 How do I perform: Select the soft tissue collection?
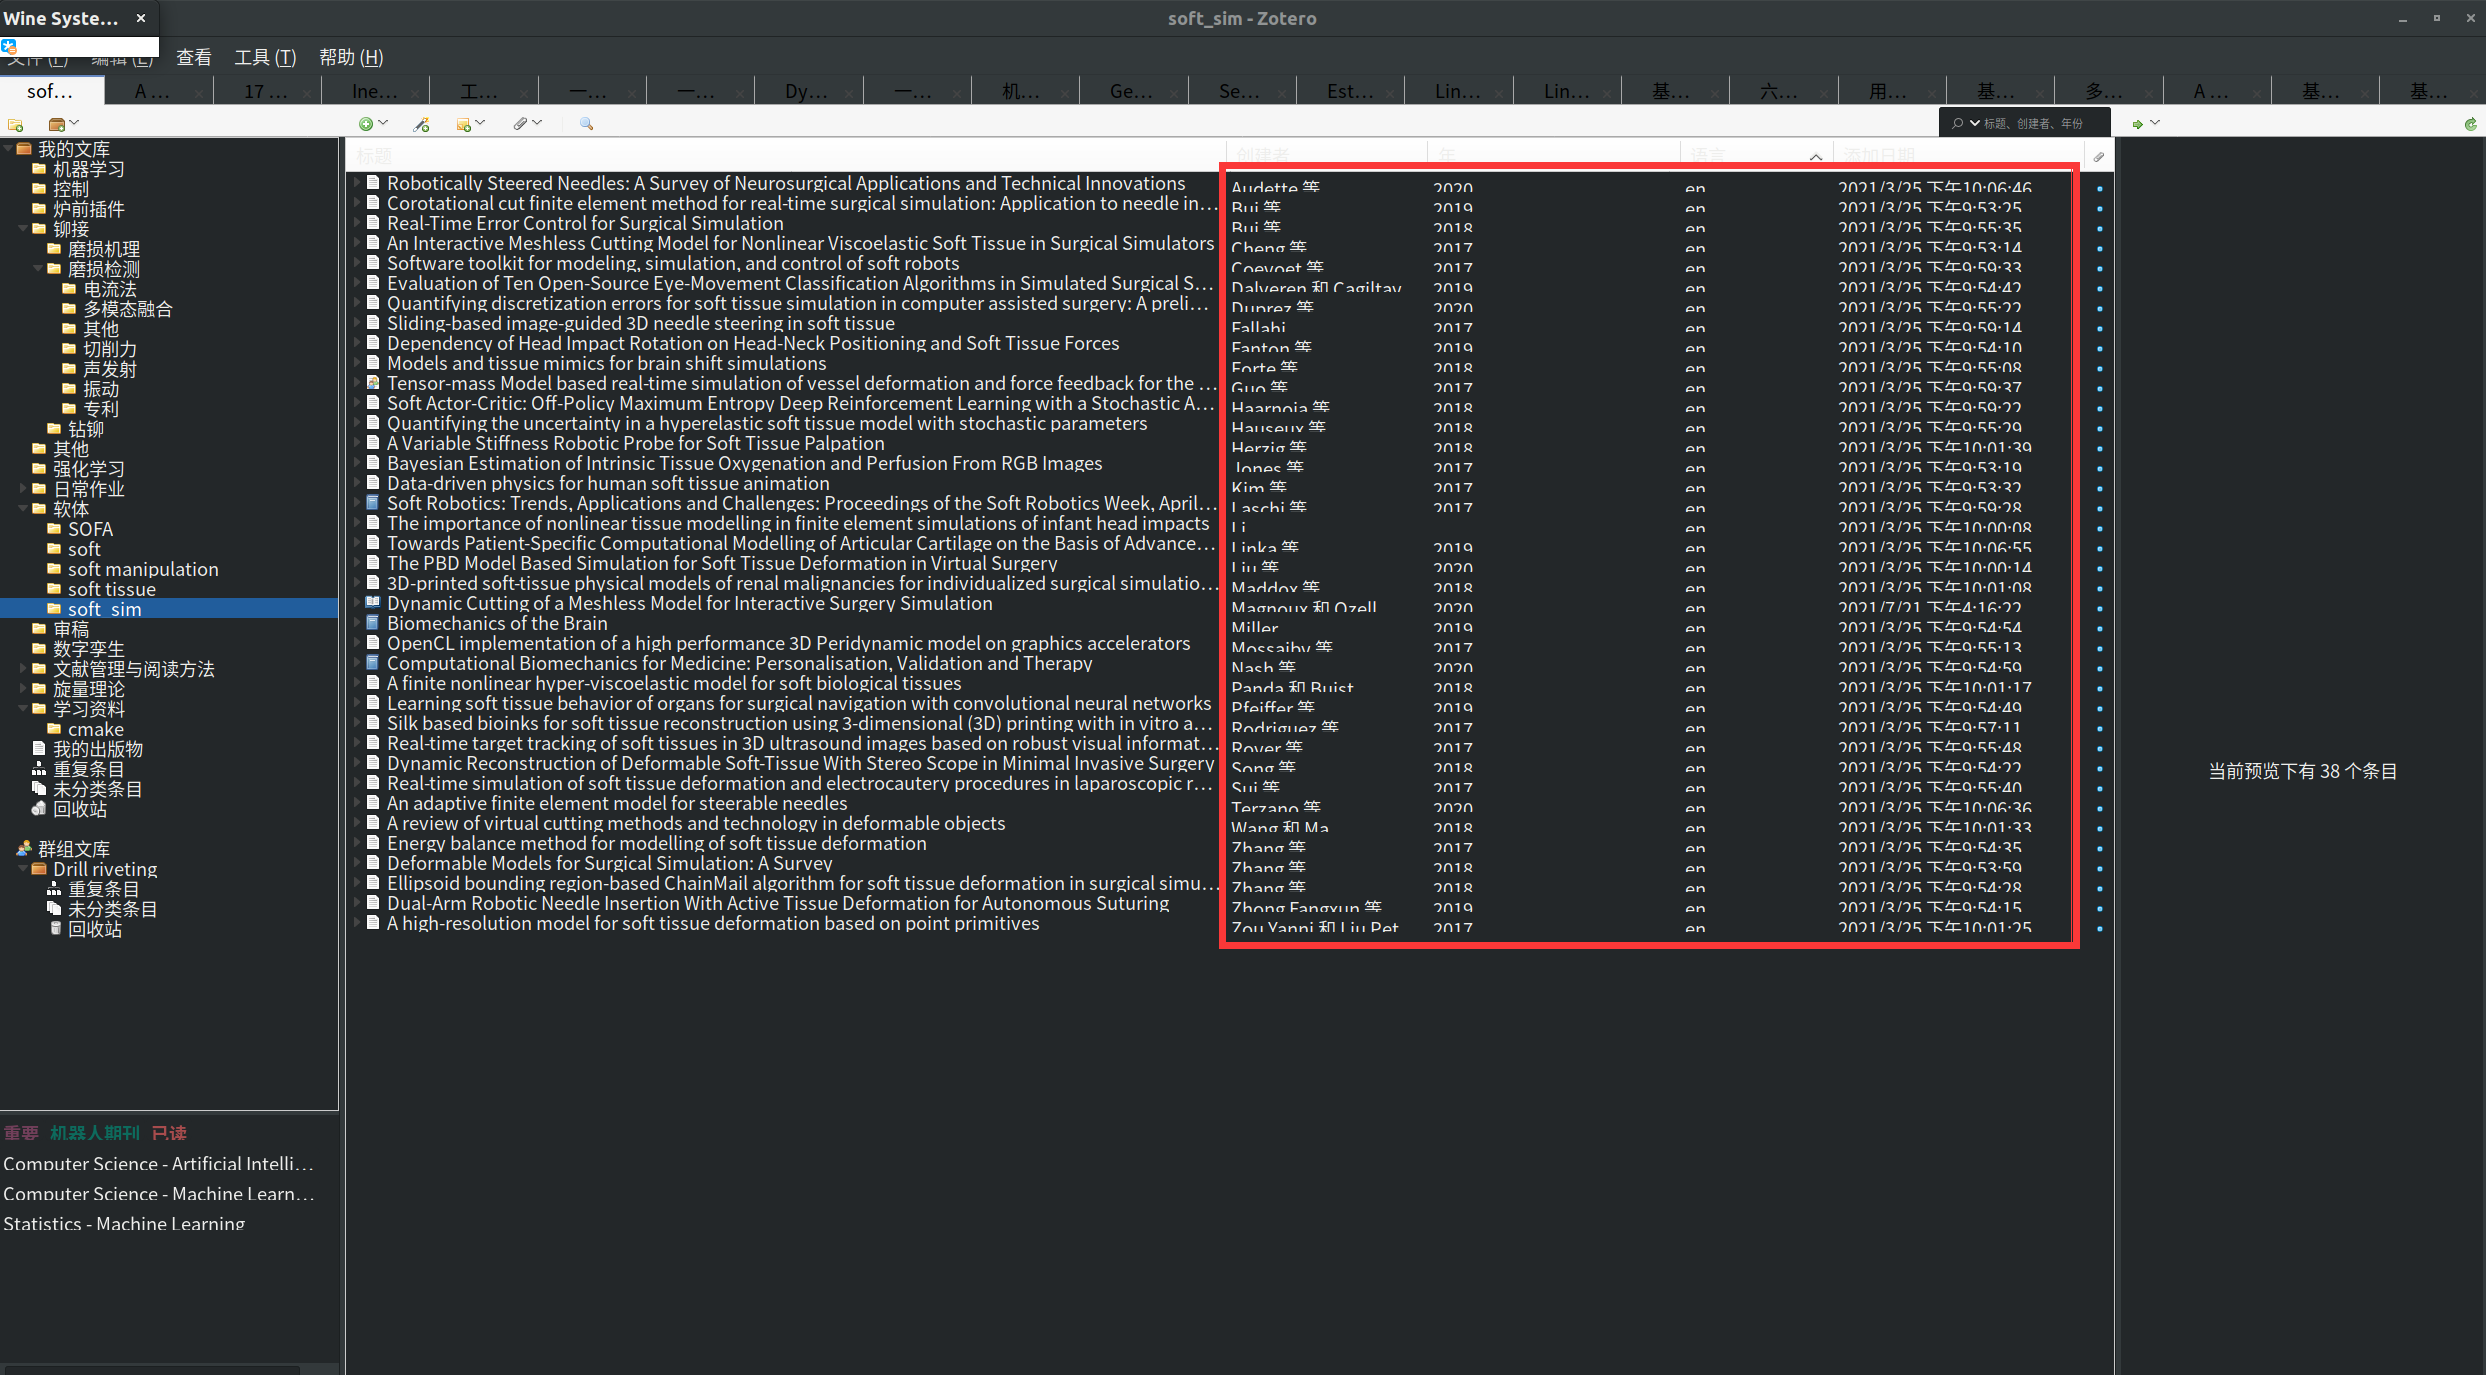(x=111, y=589)
